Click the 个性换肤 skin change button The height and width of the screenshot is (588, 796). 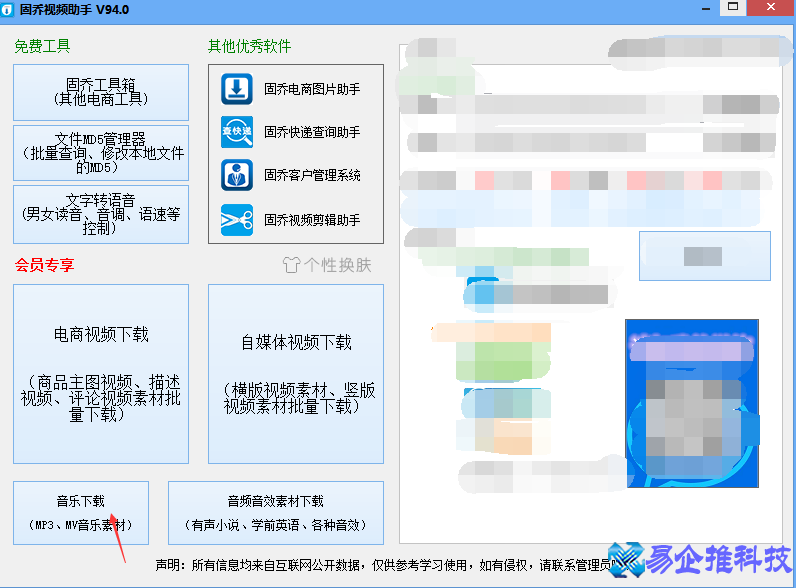pyautogui.click(x=327, y=265)
